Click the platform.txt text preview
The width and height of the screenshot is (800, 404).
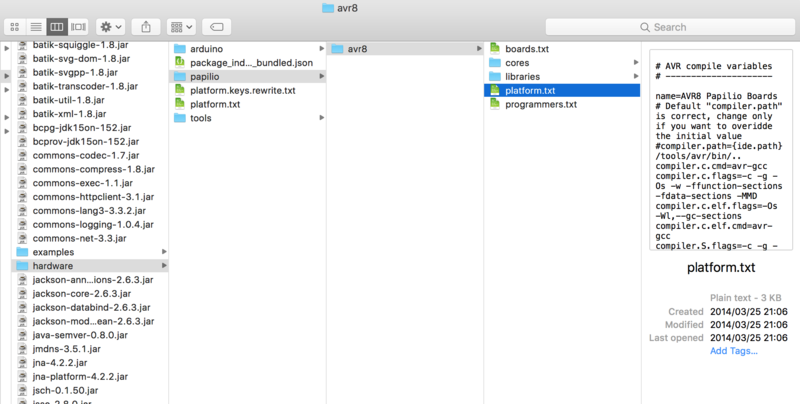coord(721,149)
